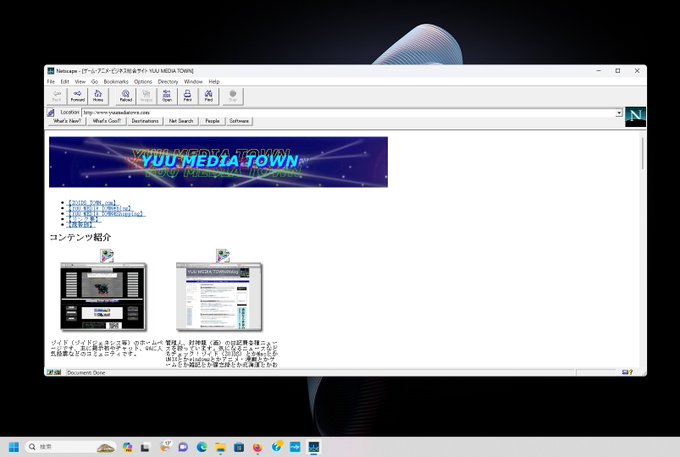This screenshot has height=457, width=680.
Task: Click the Find binoculars toolbar button
Action: (209, 96)
